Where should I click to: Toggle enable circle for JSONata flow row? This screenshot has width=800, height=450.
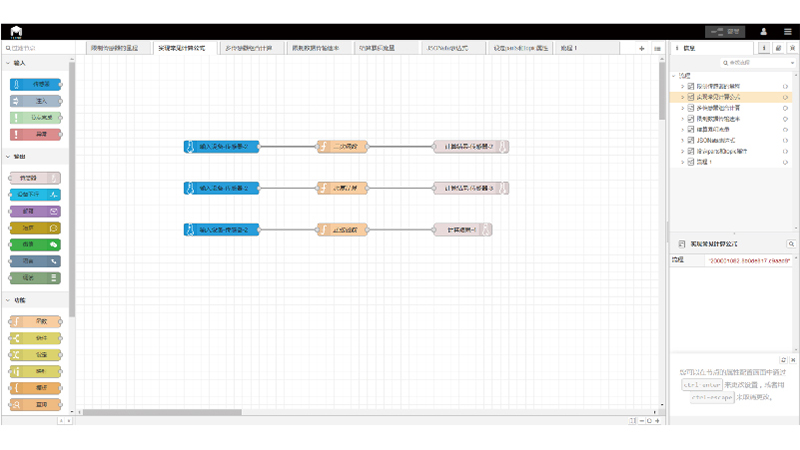point(785,140)
